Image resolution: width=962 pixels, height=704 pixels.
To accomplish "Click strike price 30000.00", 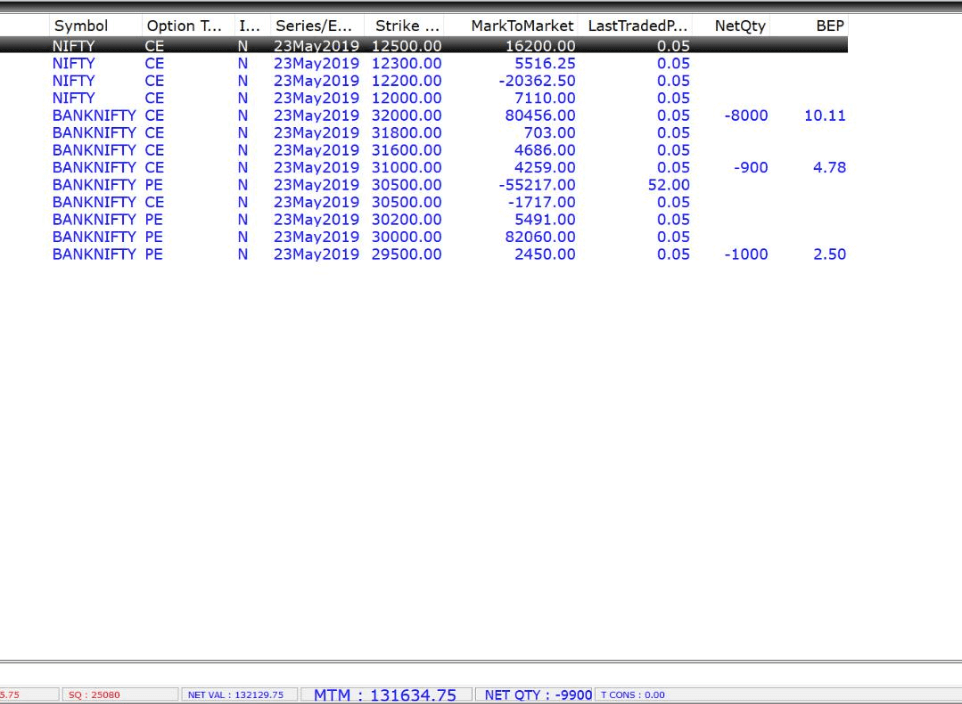I will coord(407,237).
